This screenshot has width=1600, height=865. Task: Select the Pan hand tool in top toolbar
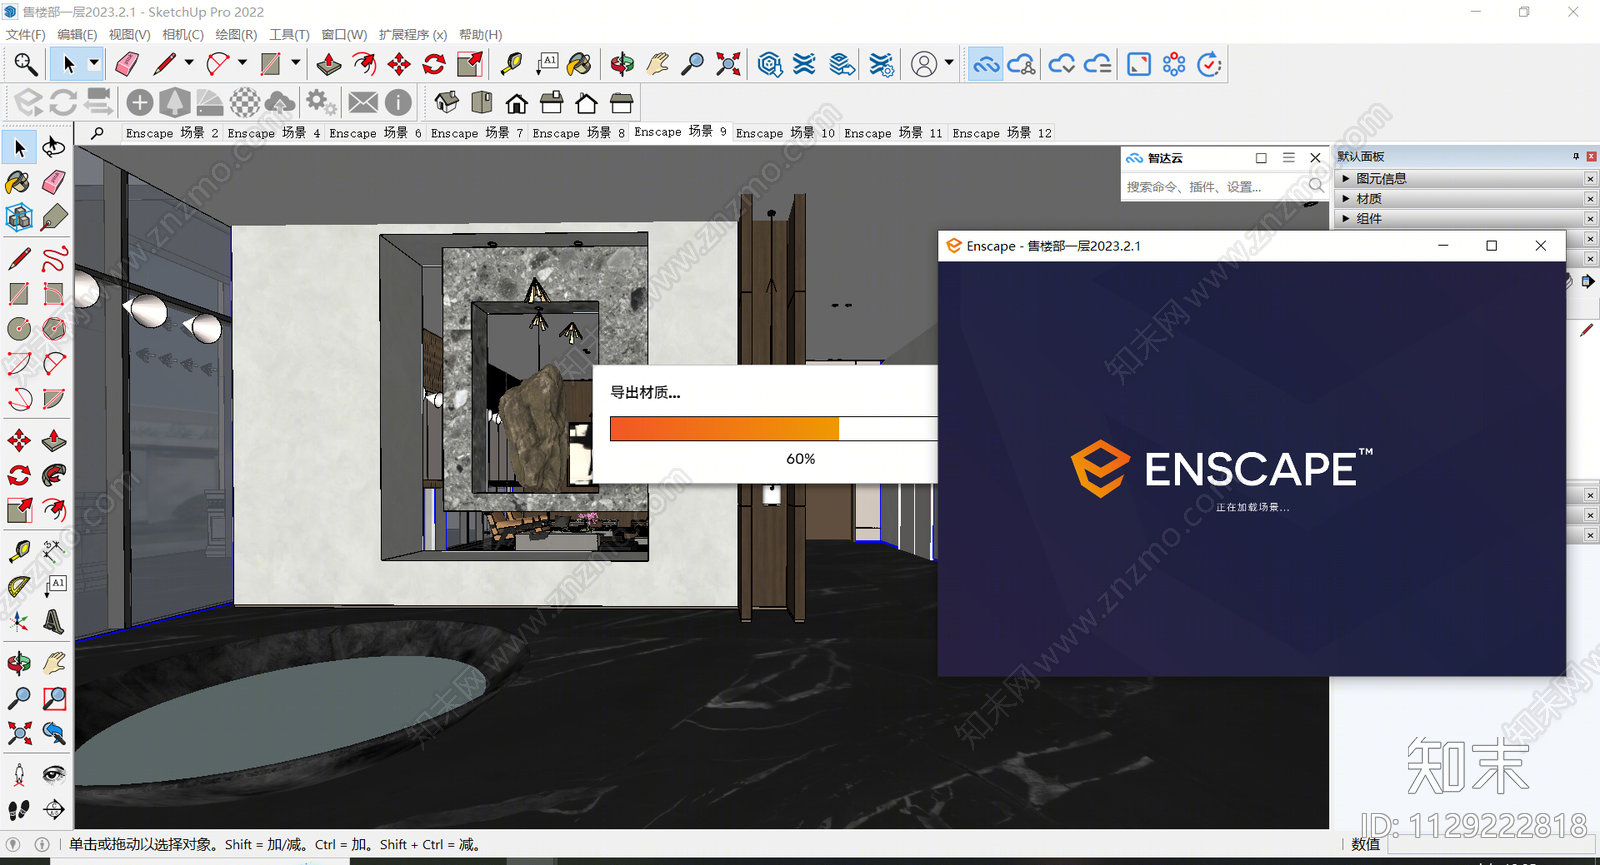(x=657, y=65)
